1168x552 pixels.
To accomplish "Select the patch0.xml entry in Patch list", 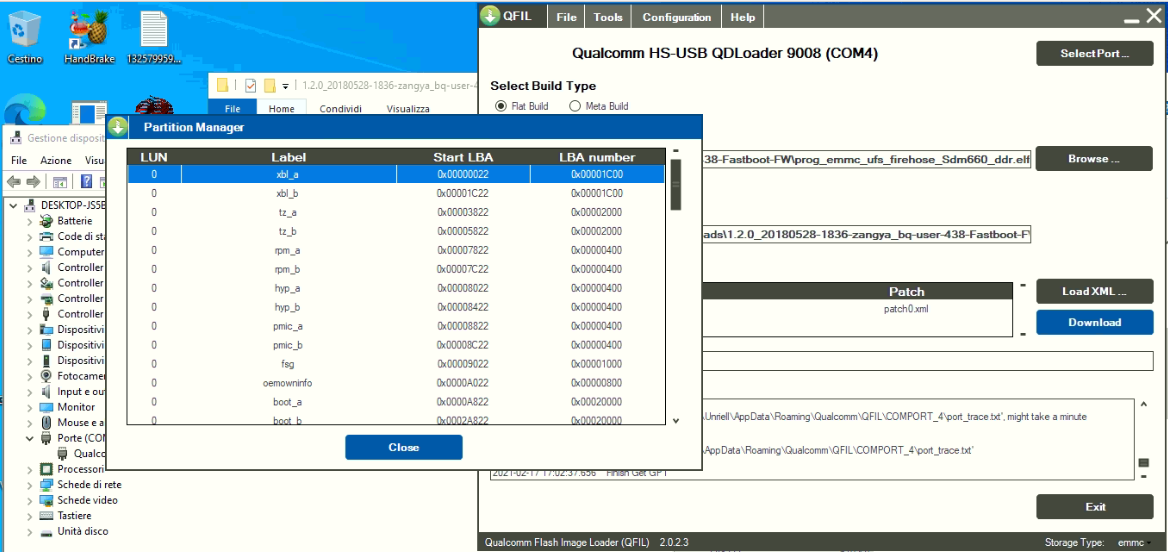I will (x=906, y=308).
